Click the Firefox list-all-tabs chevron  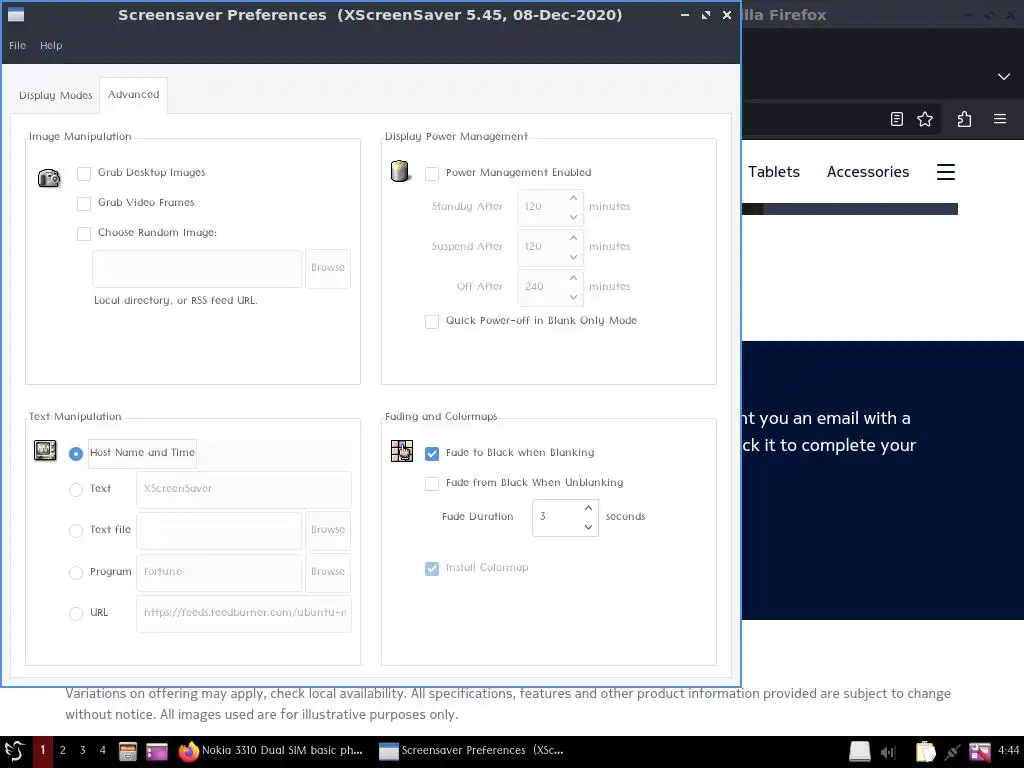(1004, 76)
